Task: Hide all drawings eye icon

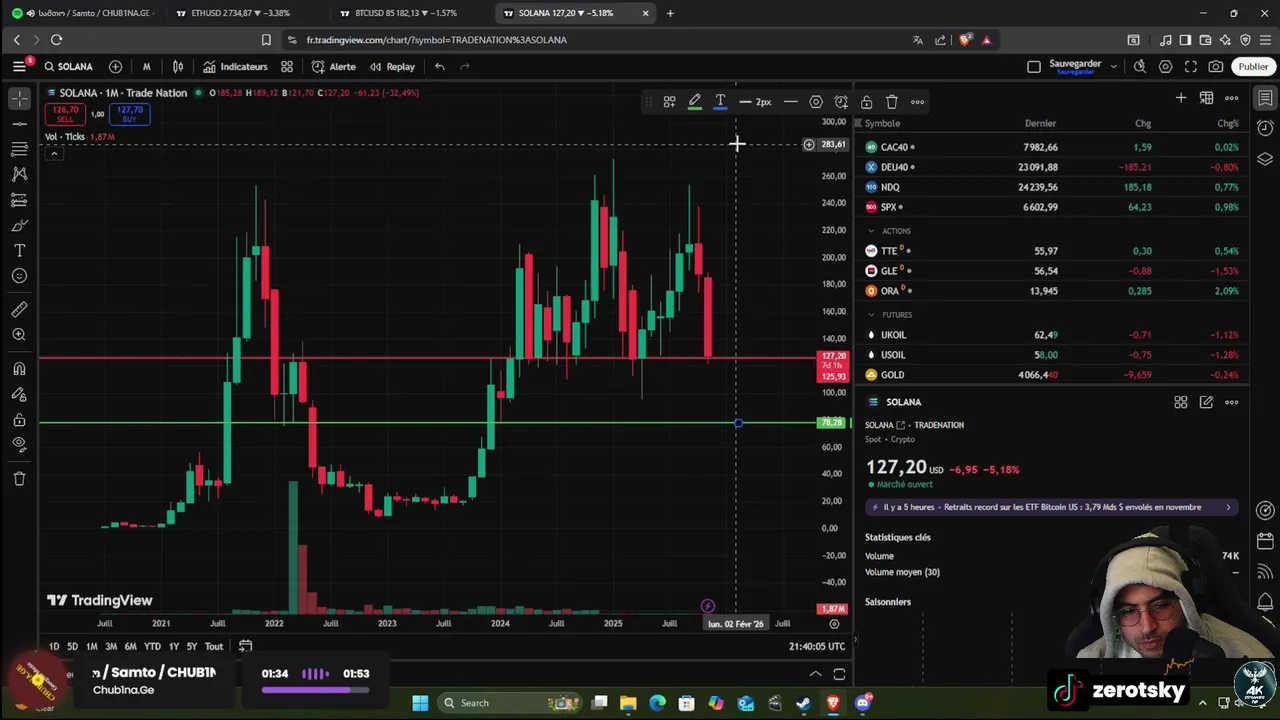Action: pyautogui.click(x=19, y=445)
